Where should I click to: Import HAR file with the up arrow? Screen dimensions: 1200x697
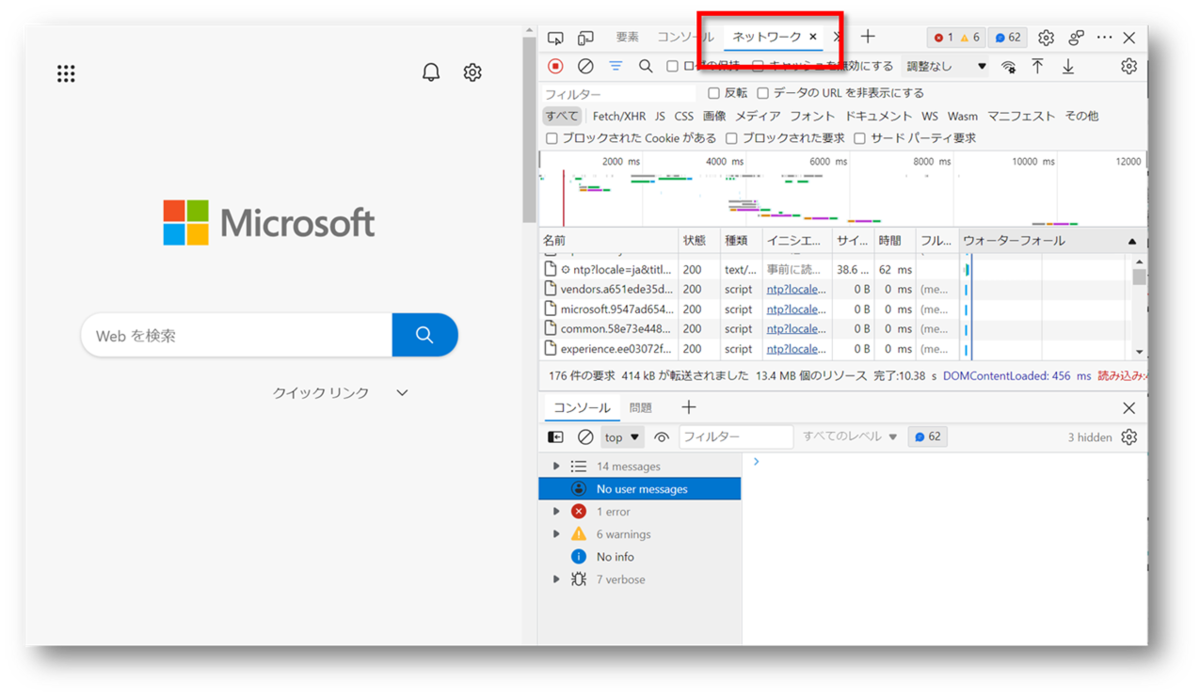click(1038, 66)
